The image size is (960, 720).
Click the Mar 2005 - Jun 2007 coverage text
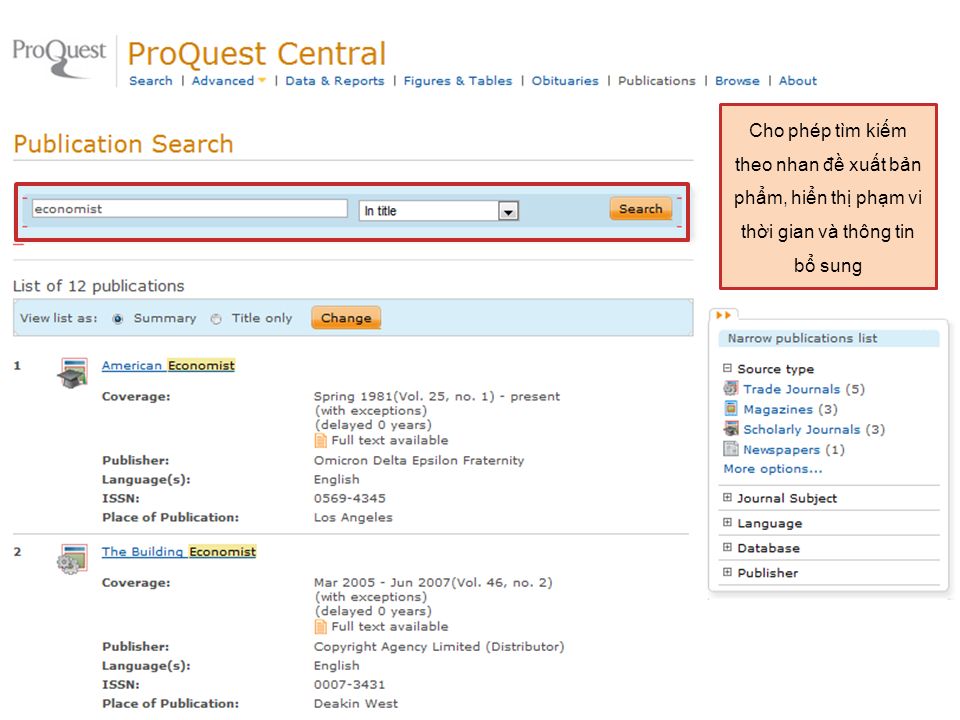click(x=433, y=582)
